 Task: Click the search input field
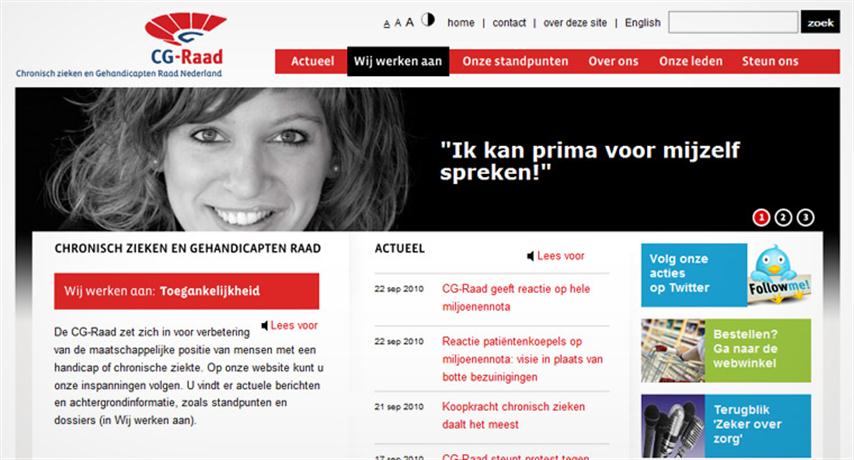coord(733,22)
